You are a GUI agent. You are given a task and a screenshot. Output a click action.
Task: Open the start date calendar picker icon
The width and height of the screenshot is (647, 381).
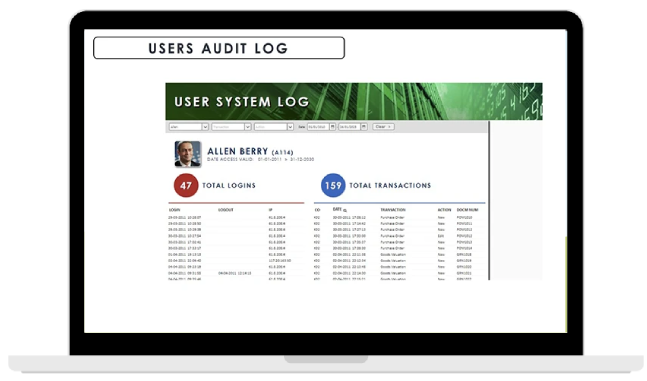click(x=333, y=127)
